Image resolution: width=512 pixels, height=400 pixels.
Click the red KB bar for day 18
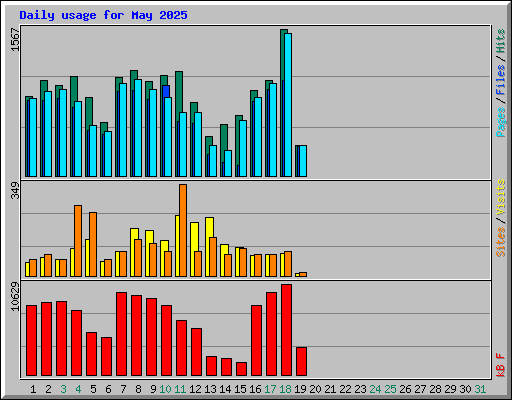(x=286, y=330)
